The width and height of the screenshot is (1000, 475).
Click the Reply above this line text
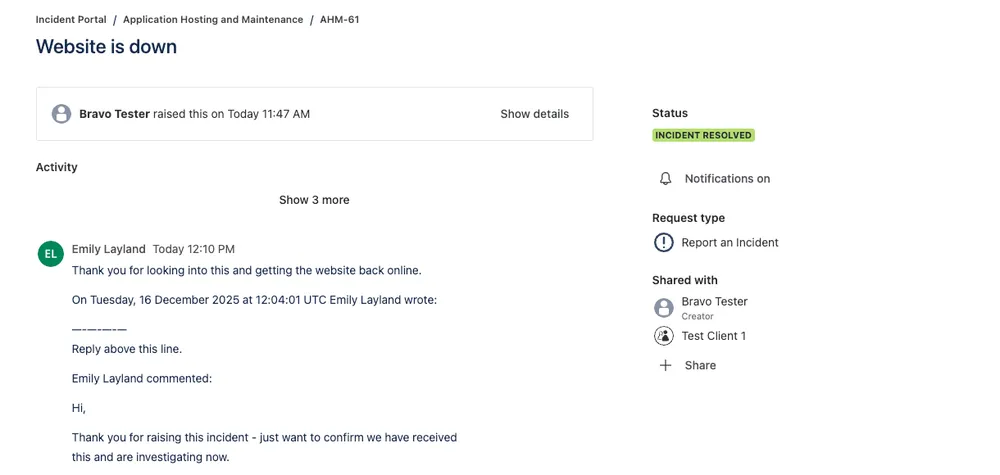click(127, 349)
